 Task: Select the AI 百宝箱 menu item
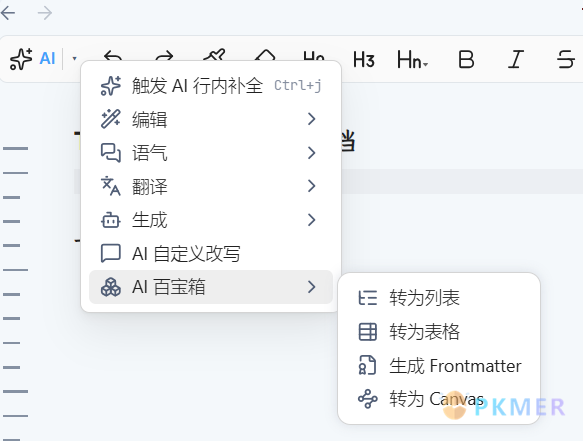(x=211, y=287)
